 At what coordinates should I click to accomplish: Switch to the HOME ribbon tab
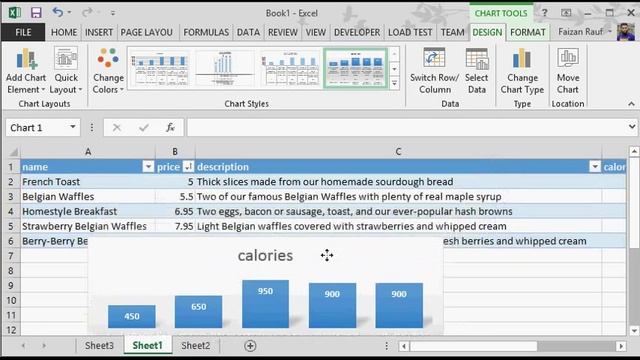pyautogui.click(x=64, y=32)
